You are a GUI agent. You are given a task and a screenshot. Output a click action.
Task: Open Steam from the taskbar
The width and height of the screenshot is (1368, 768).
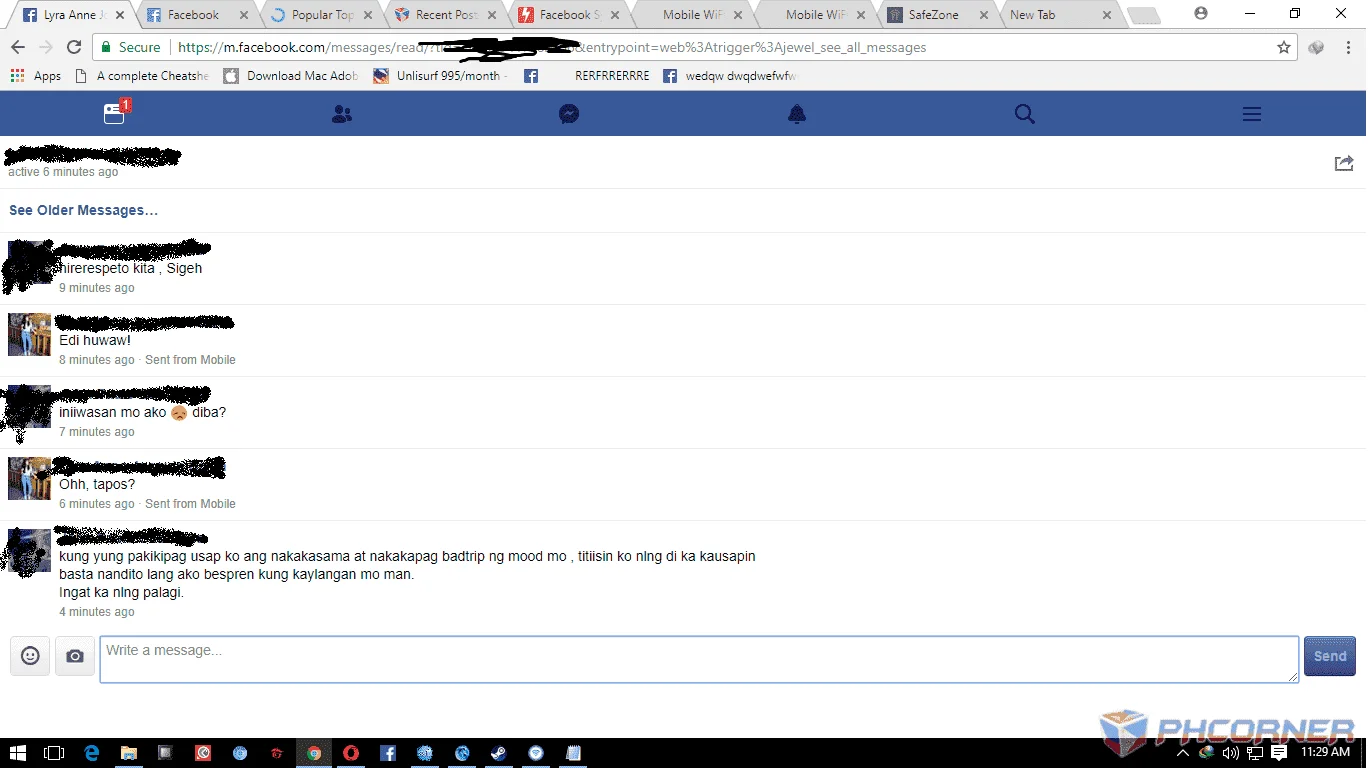coord(498,753)
